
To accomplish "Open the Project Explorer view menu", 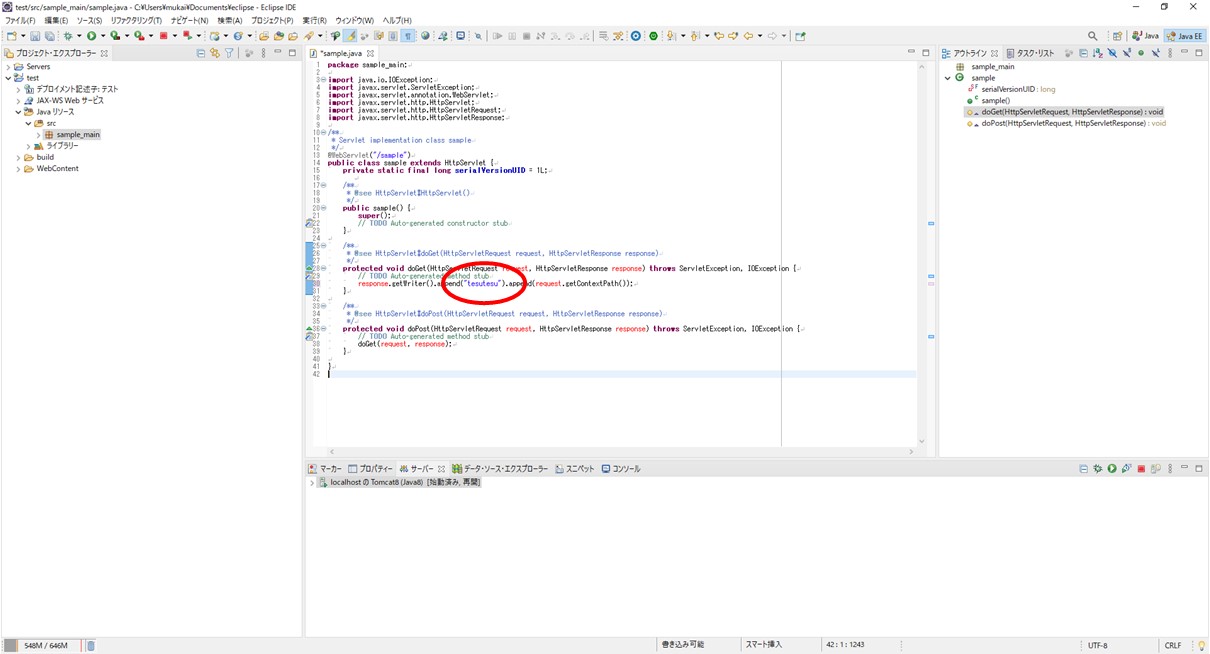I will click(263, 53).
